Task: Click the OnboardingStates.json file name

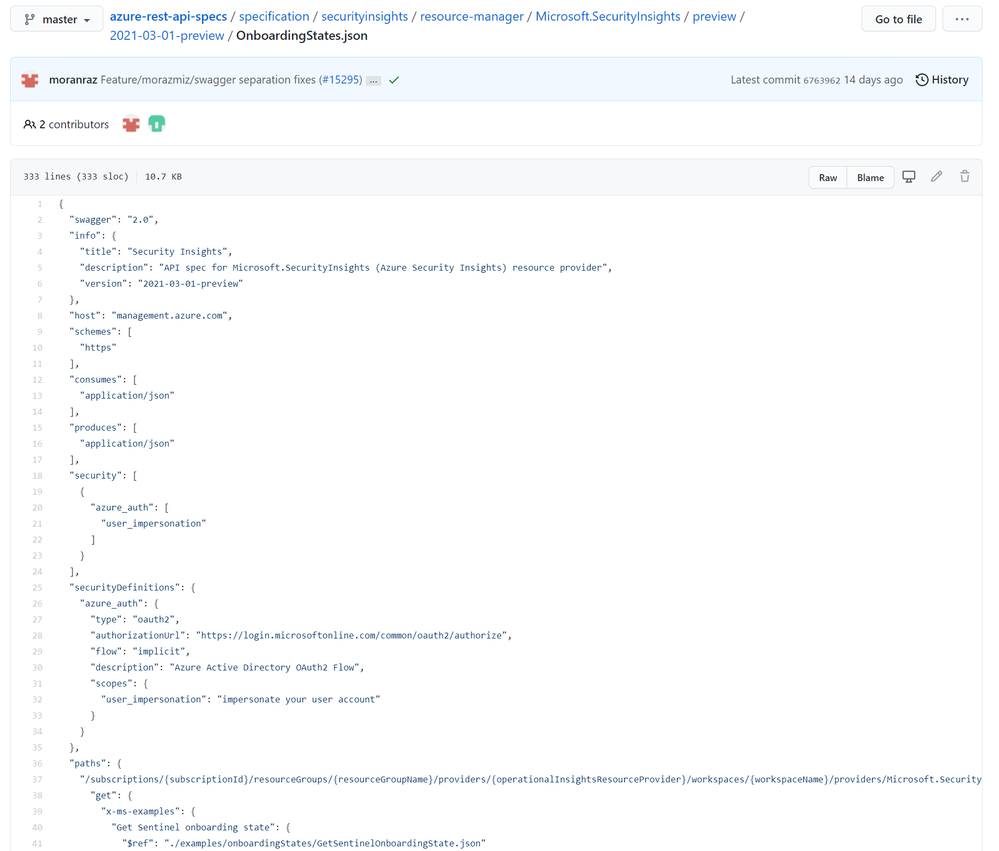Action: click(x=302, y=36)
